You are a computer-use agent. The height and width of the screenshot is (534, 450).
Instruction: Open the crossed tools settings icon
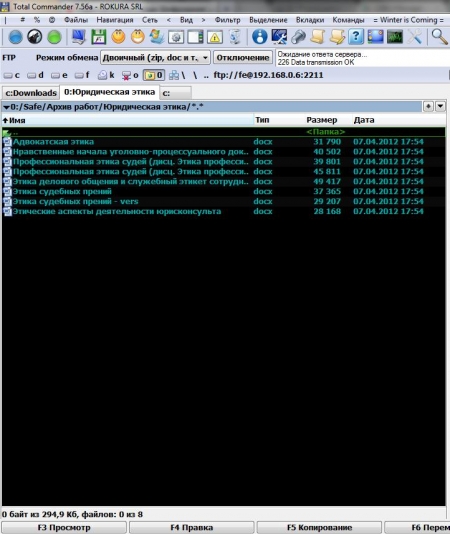coord(414,36)
